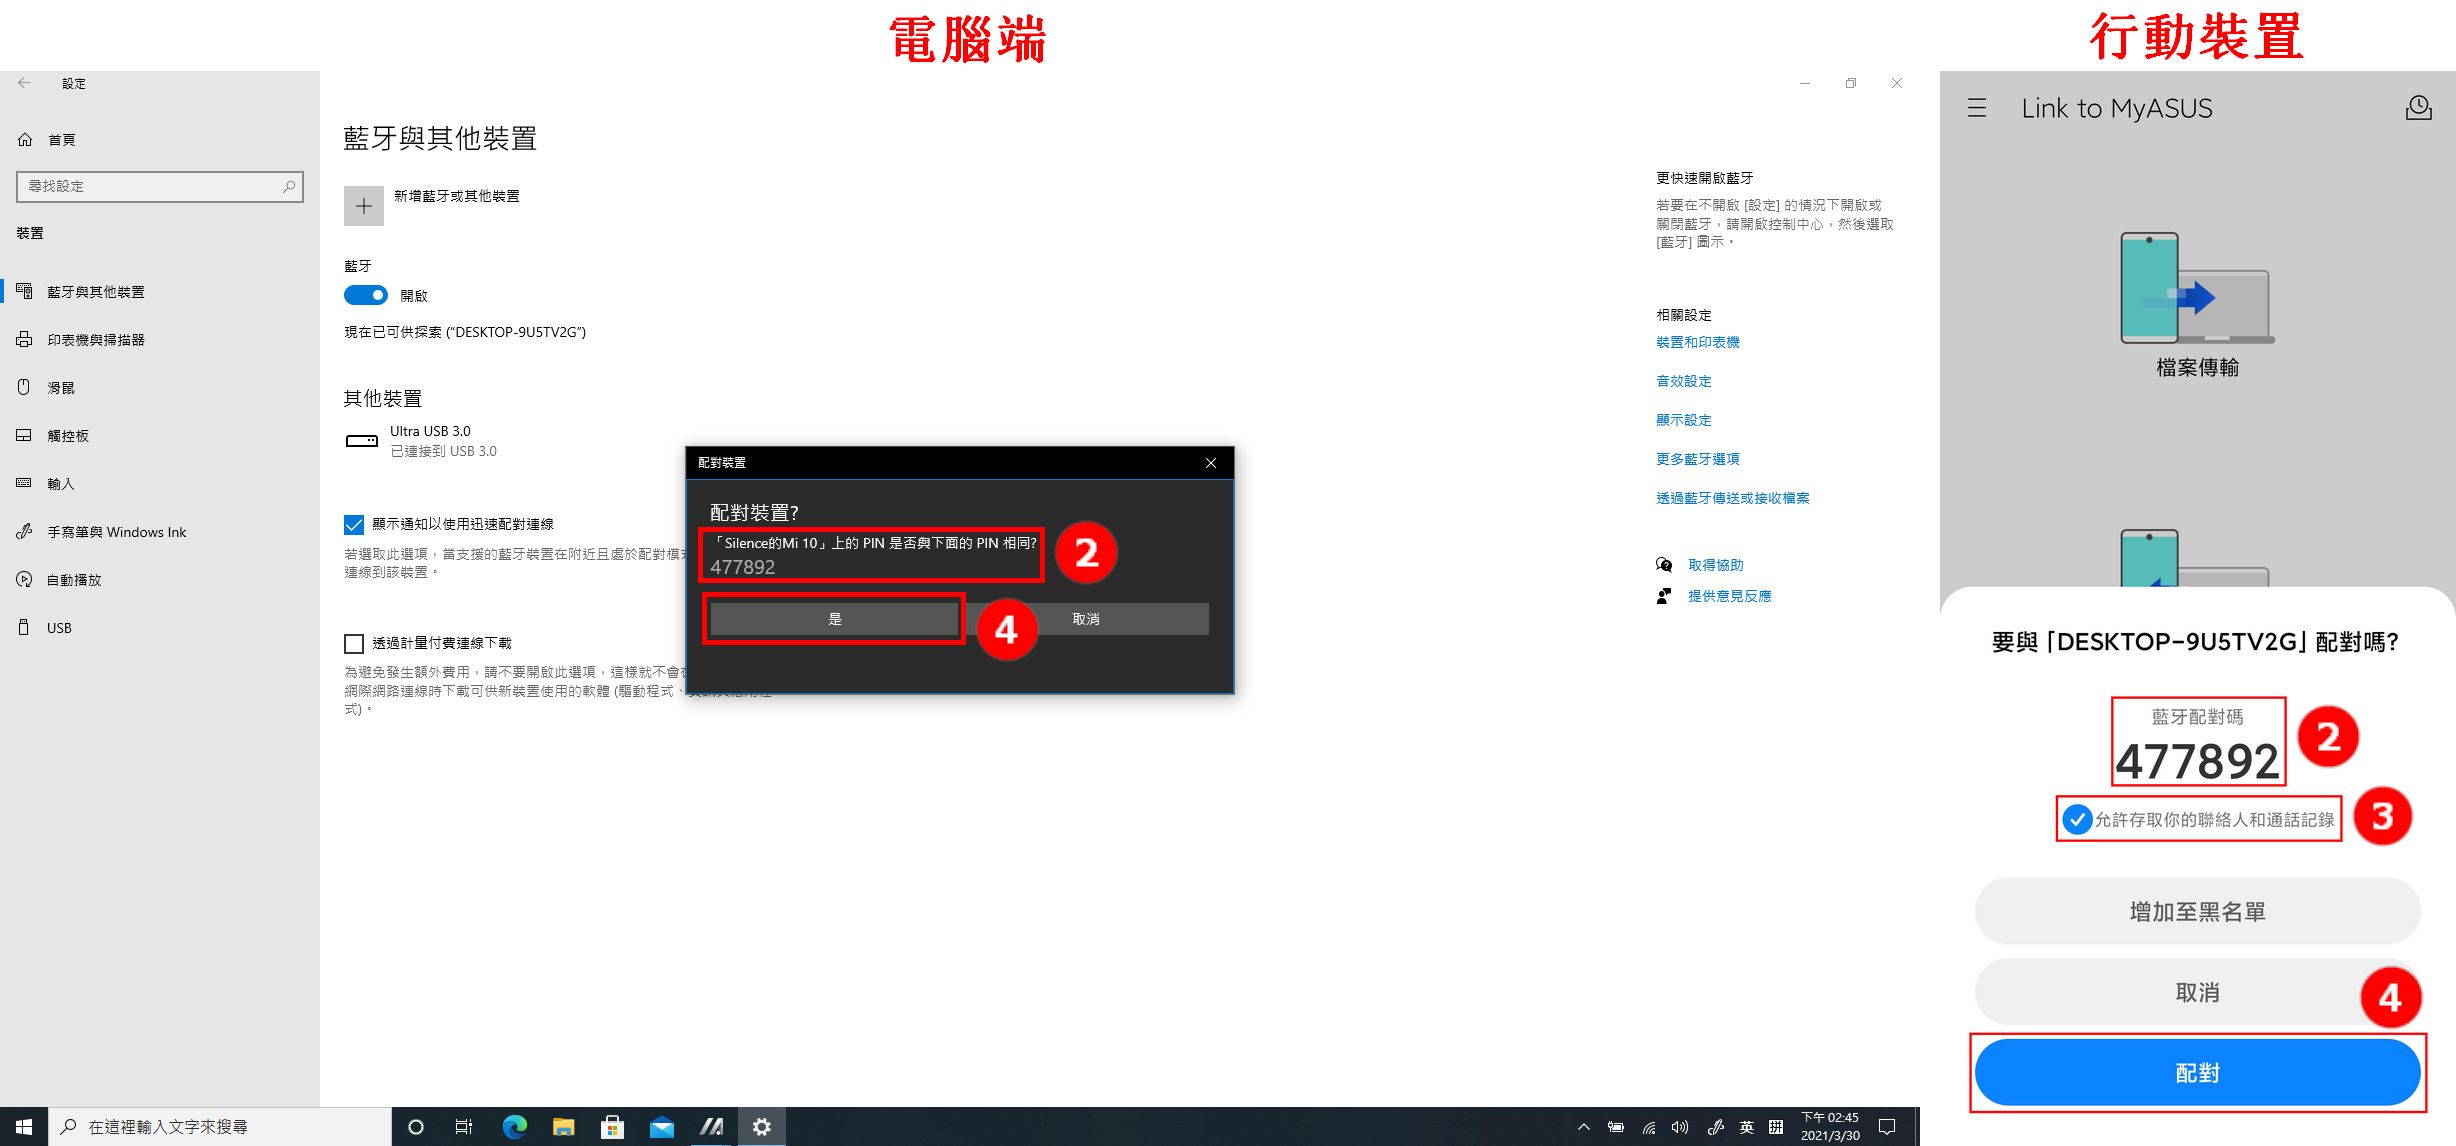
Task: Open 自動播放 autoplay settings
Action: [74, 580]
